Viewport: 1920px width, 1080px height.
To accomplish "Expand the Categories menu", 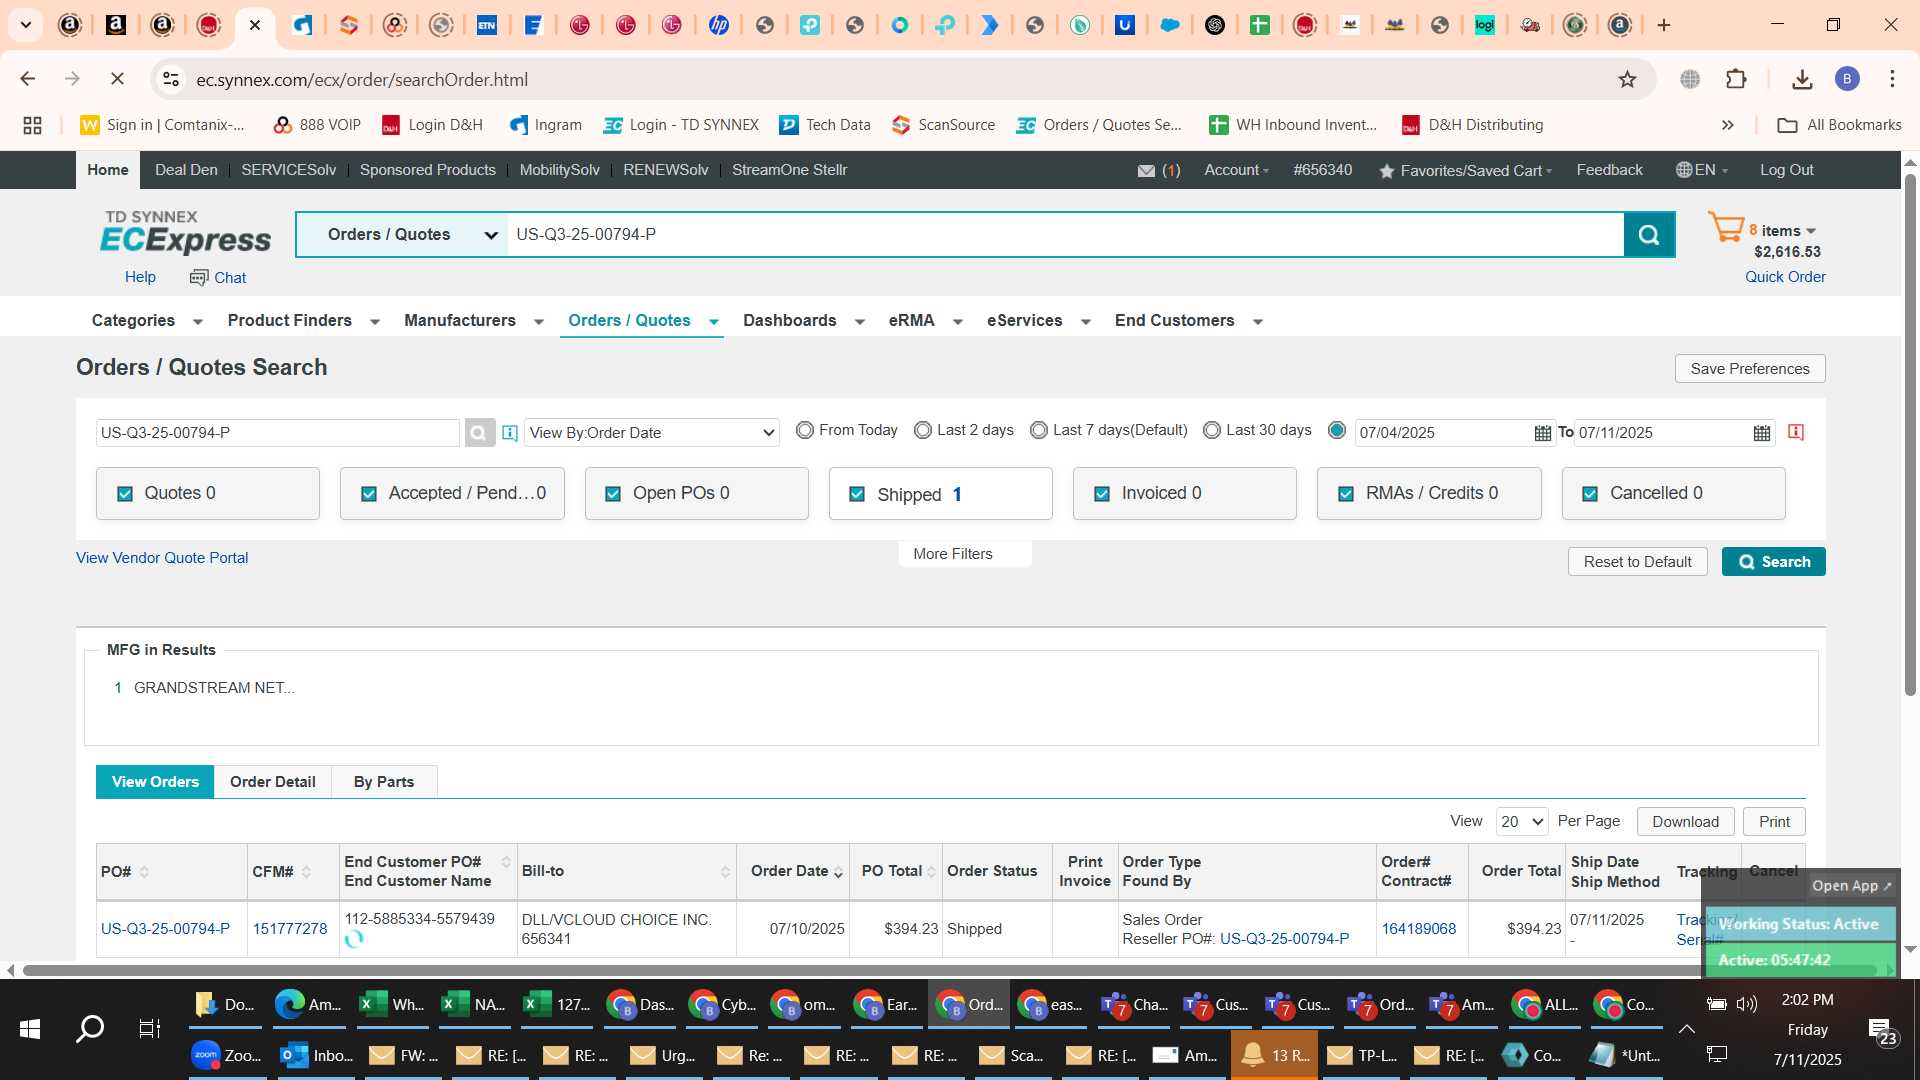I will (x=147, y=321).
